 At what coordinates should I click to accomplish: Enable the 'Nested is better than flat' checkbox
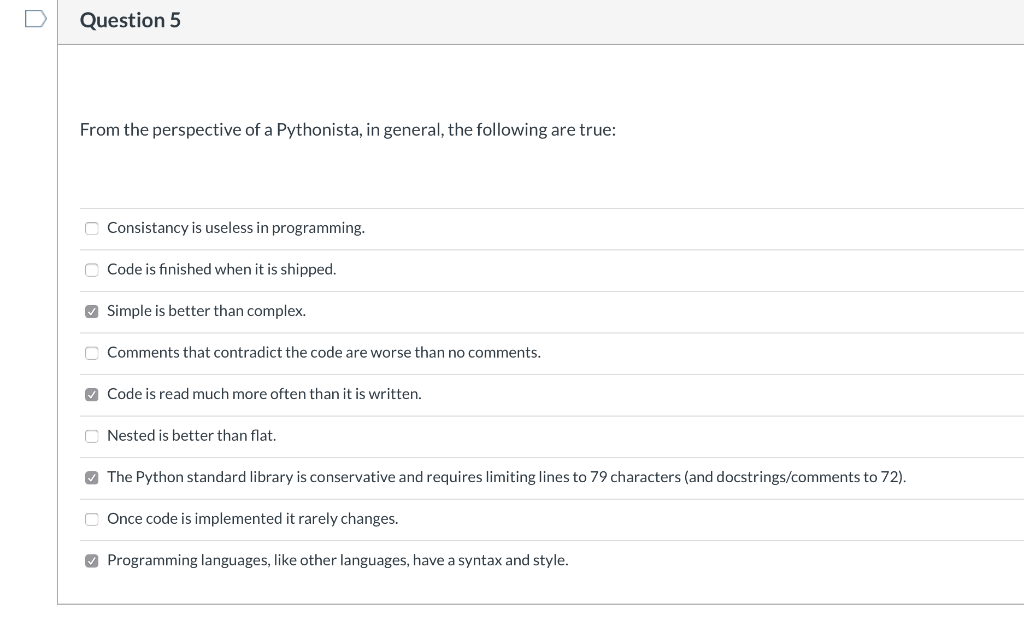click(92, 436)
